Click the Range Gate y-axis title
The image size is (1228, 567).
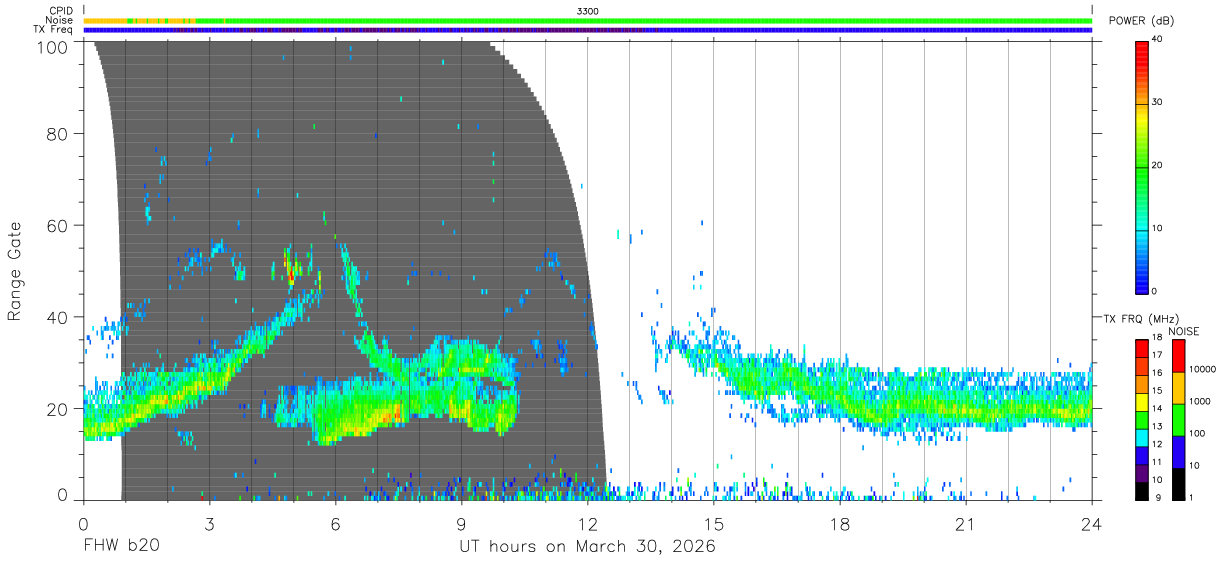click(16, 272)
